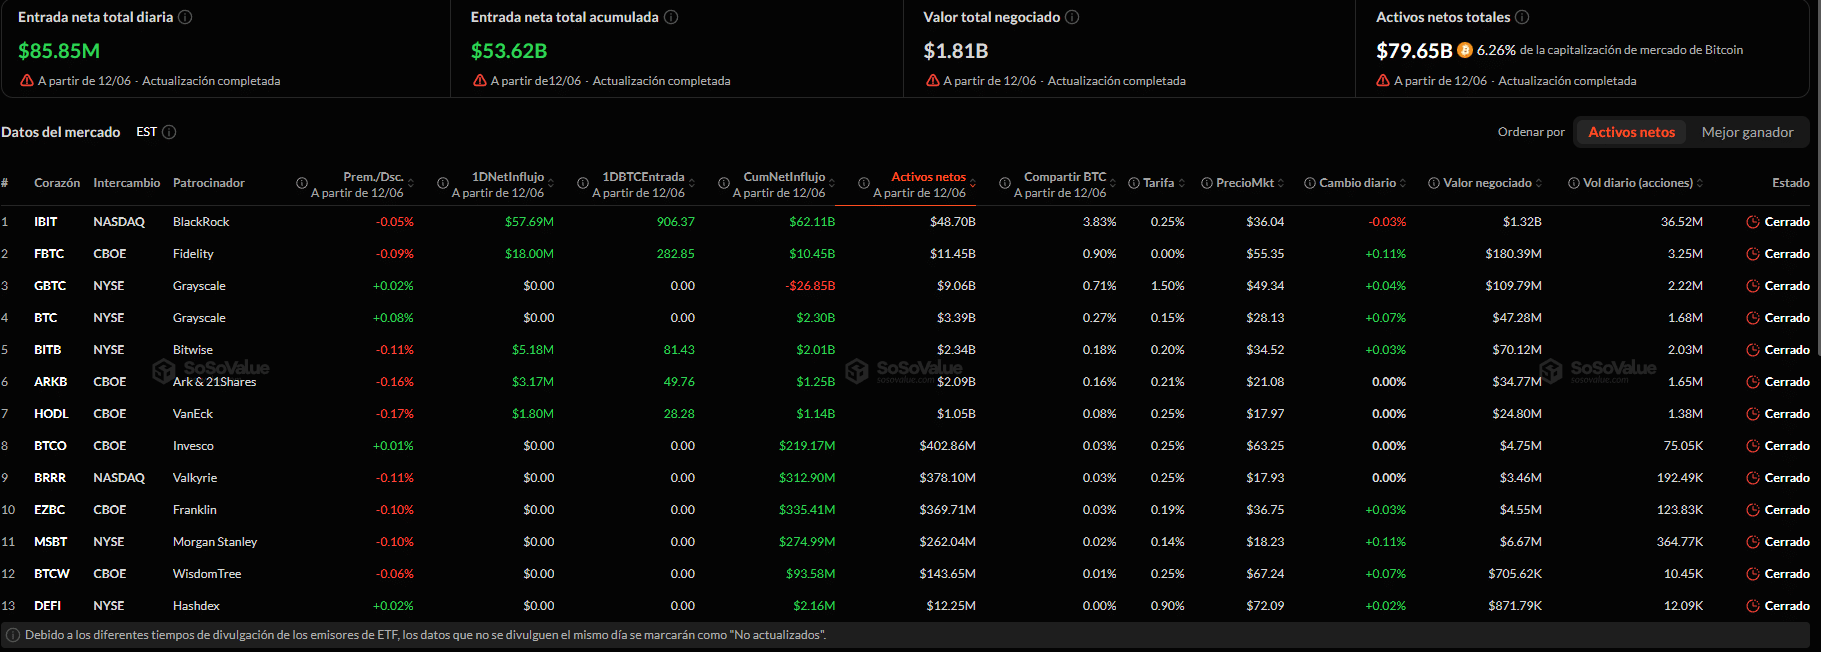Click clock status icon in GBTC row
Viewport: 1821px width, 652px height.
tap(1753, 286)
